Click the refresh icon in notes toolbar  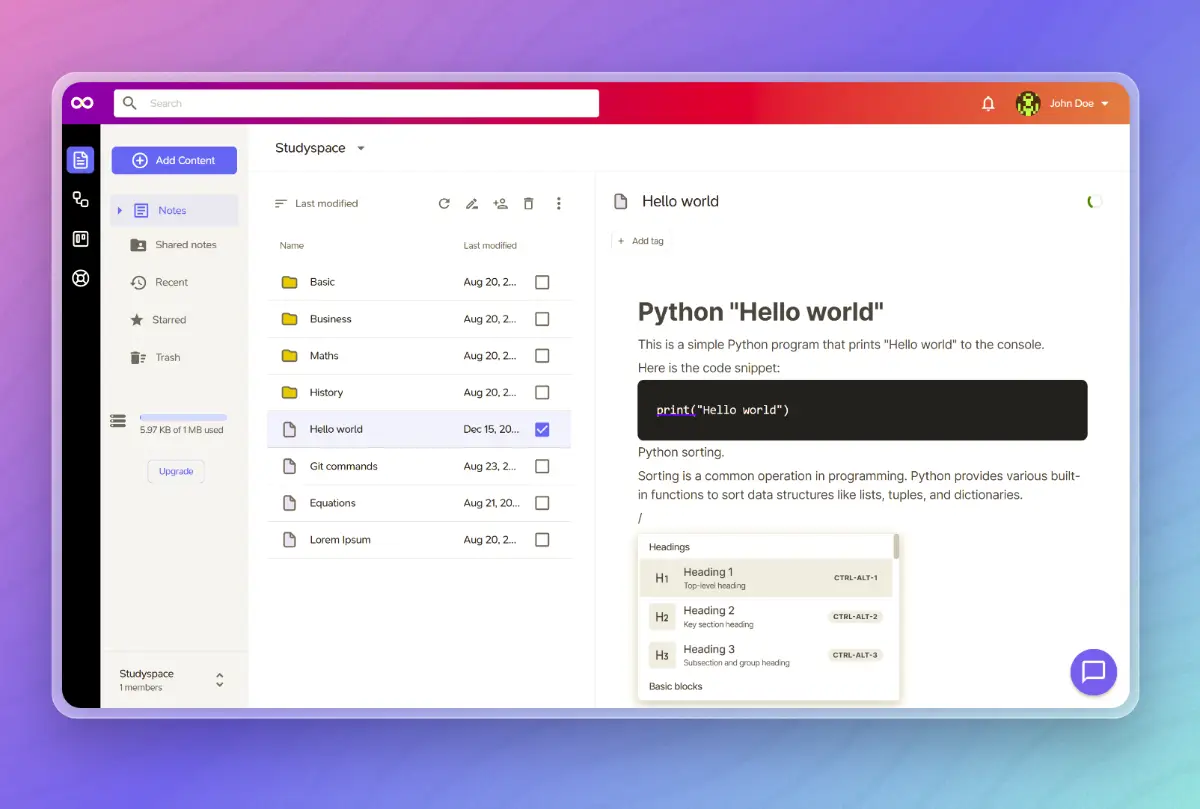pos(444,204)
